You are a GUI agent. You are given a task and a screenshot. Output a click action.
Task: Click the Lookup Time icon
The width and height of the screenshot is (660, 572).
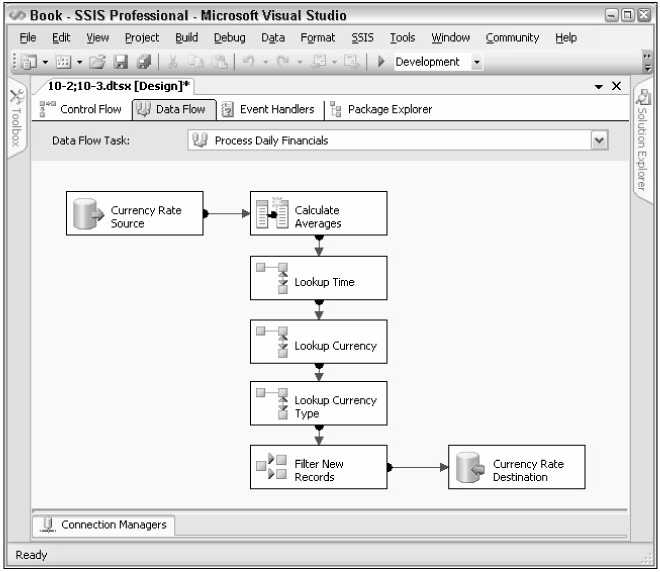[x=273, y=279]
